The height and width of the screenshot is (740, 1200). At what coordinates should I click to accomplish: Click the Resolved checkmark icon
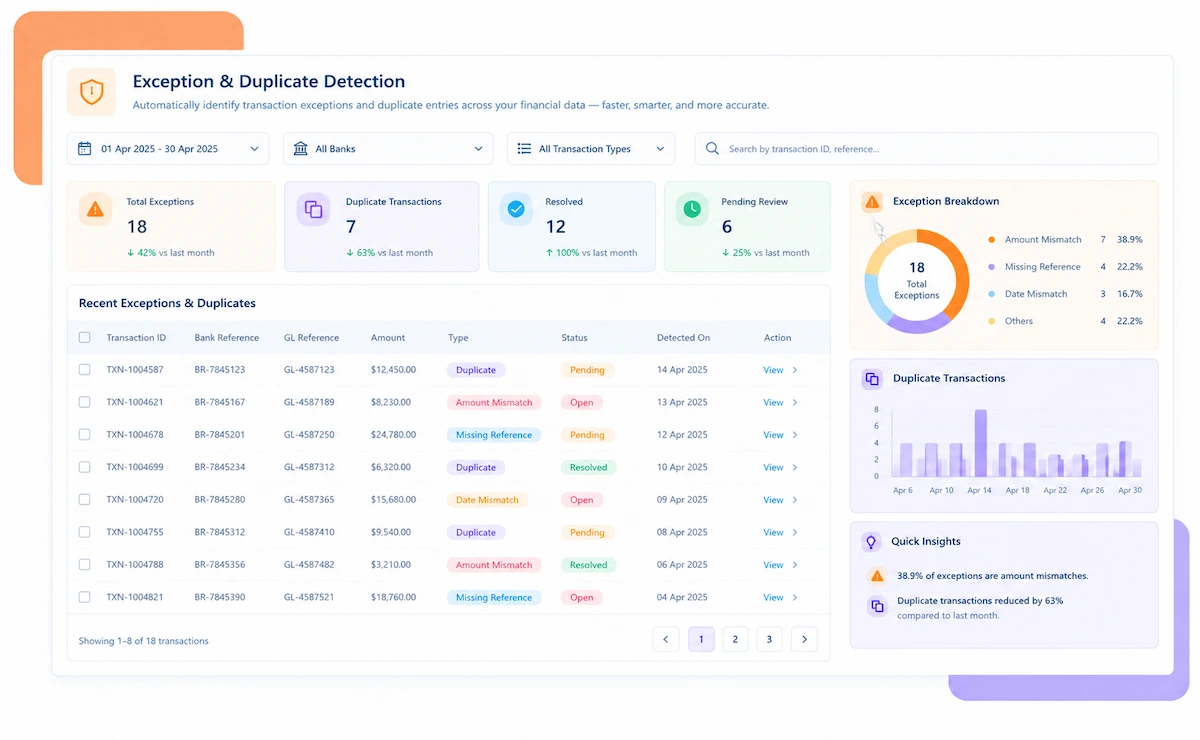coord(516,209)
